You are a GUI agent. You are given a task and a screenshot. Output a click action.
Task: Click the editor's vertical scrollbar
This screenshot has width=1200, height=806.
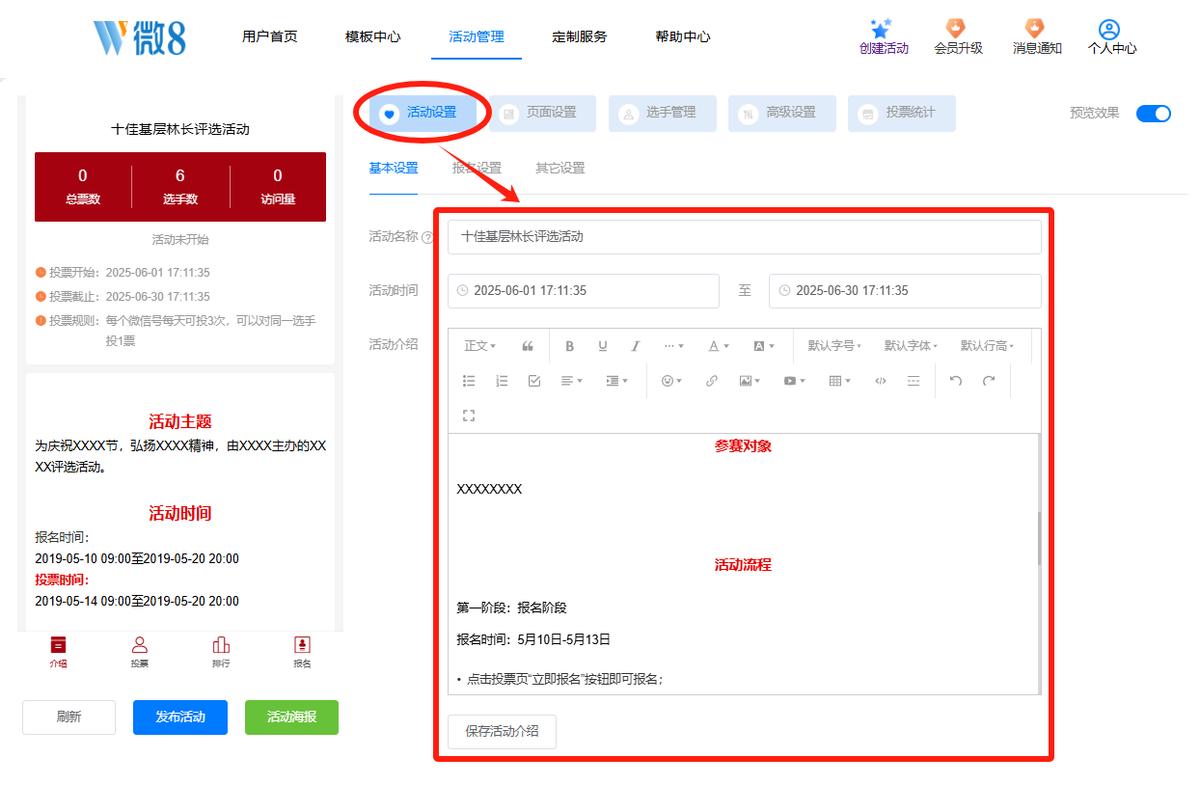coord(1038,539)
